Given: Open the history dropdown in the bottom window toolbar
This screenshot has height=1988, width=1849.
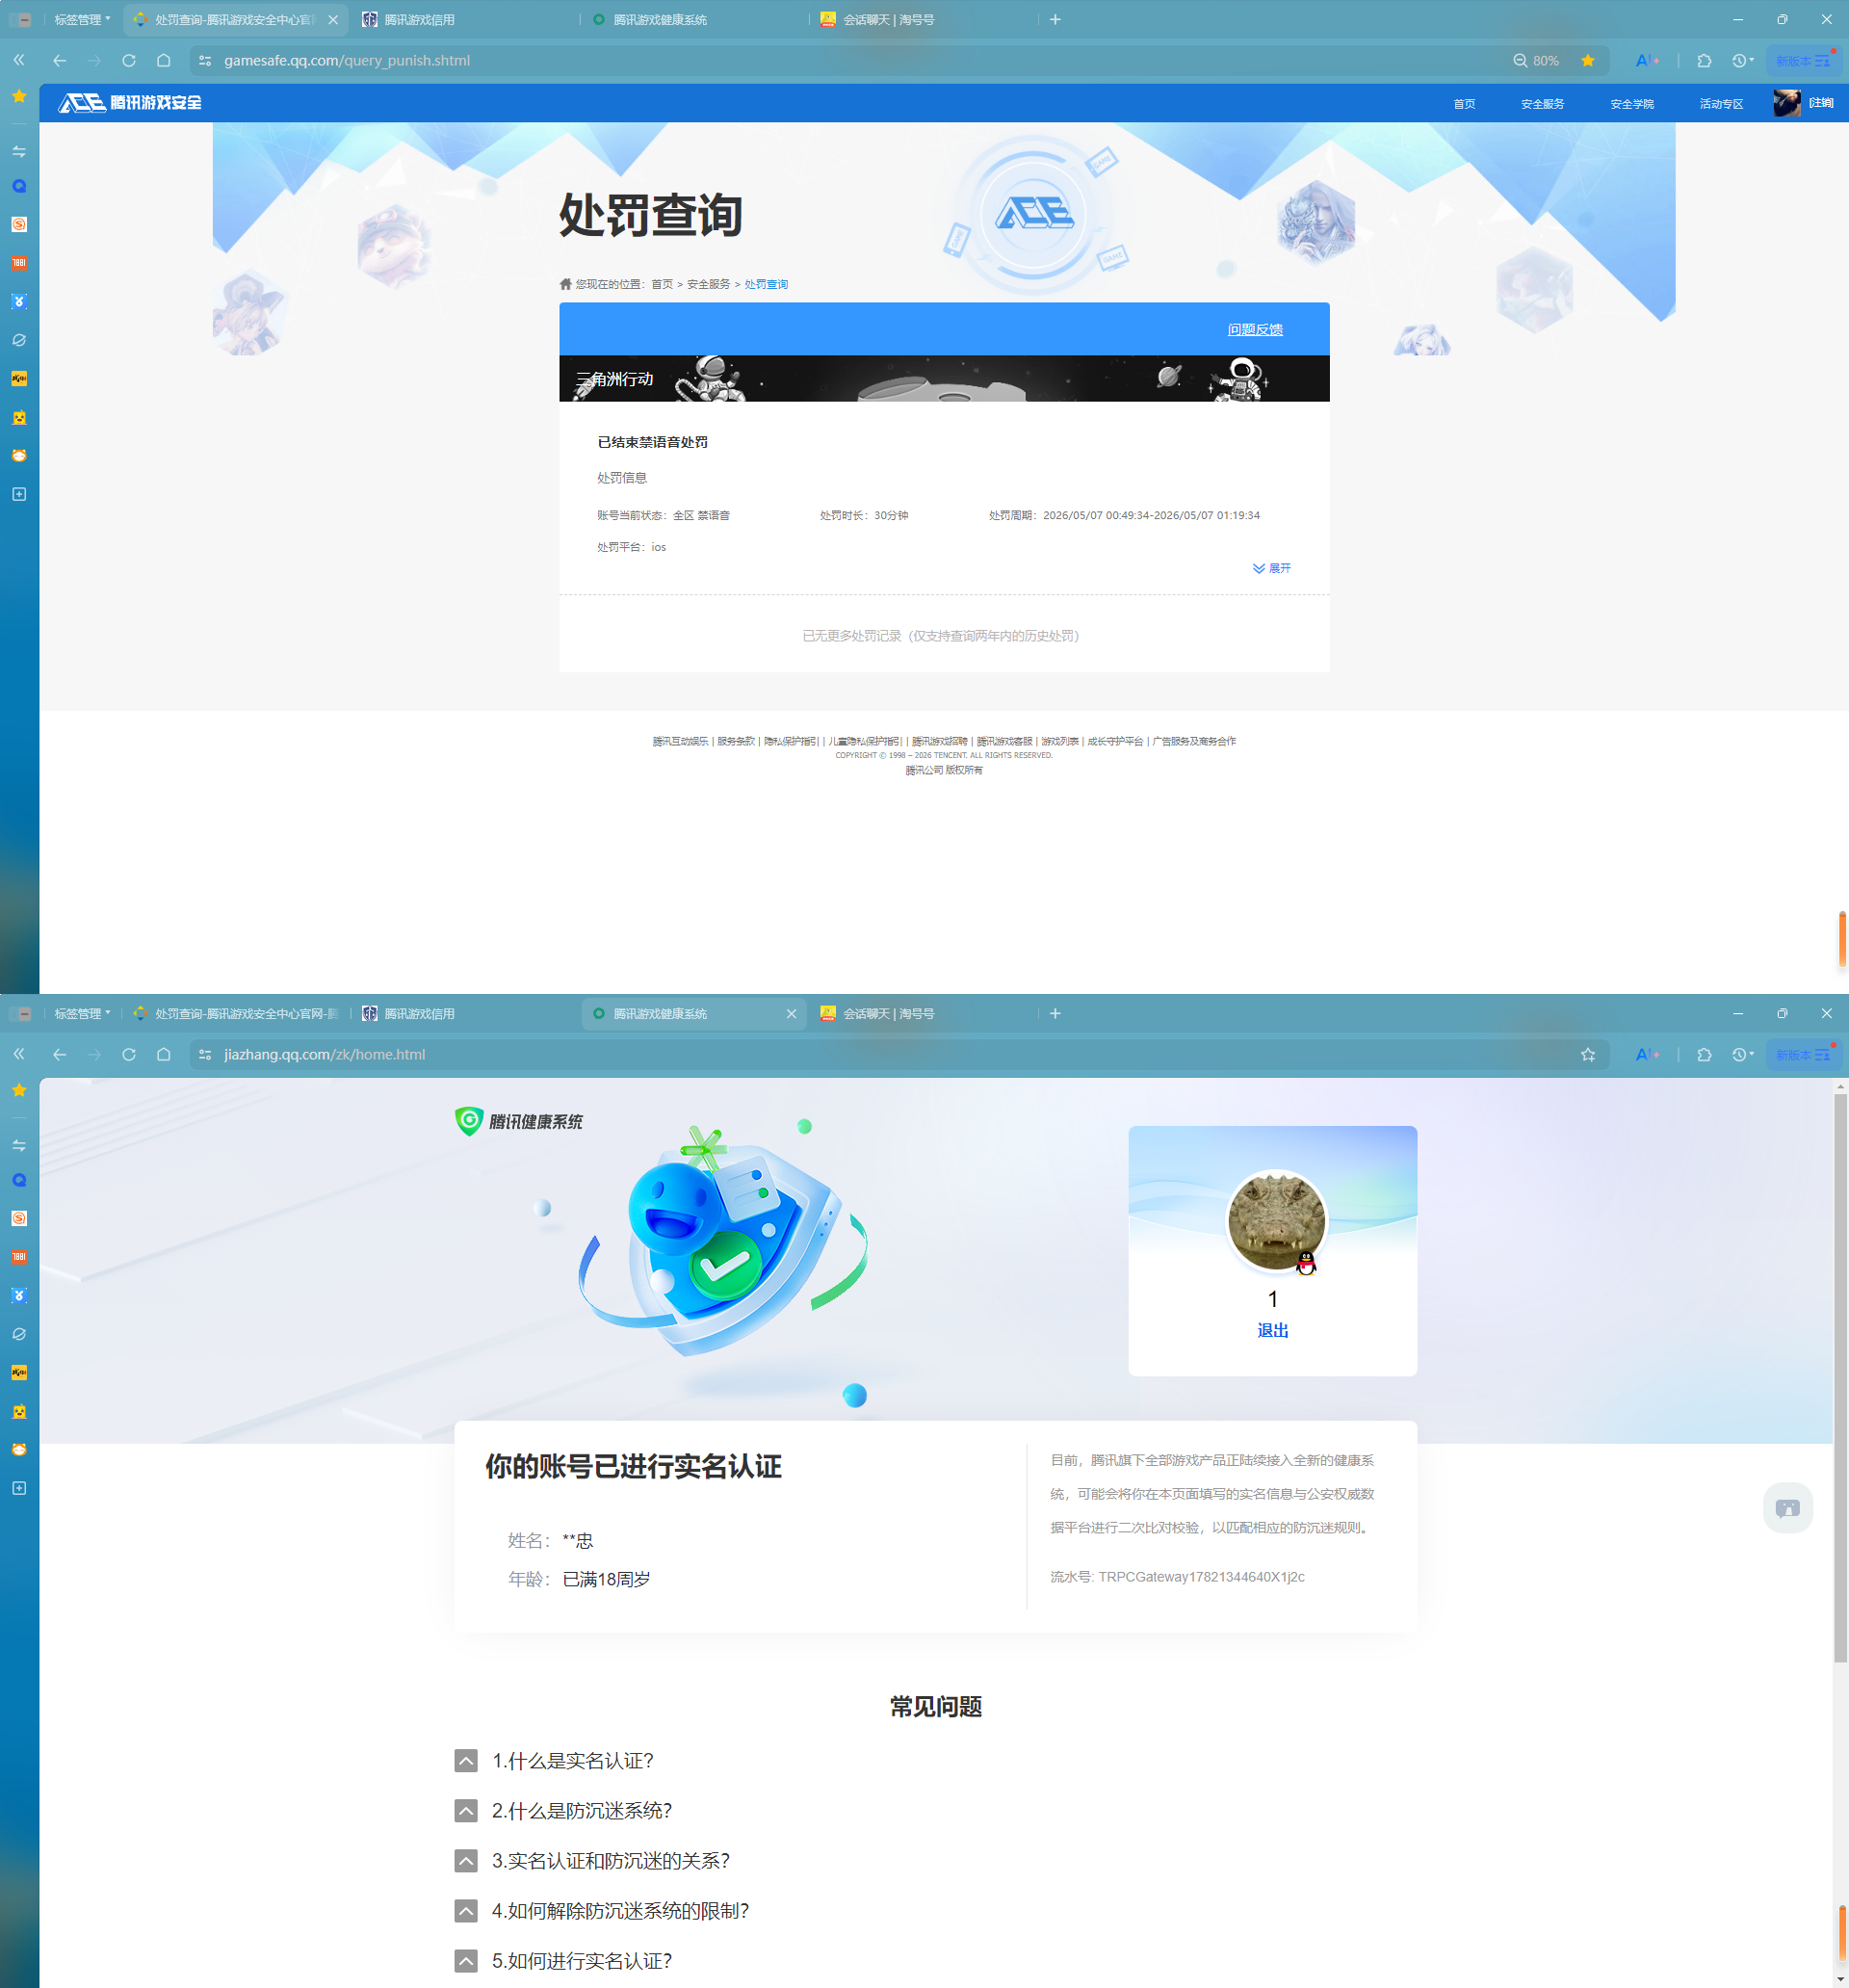Looking at the screenshot, I should coord(1743,1055).
